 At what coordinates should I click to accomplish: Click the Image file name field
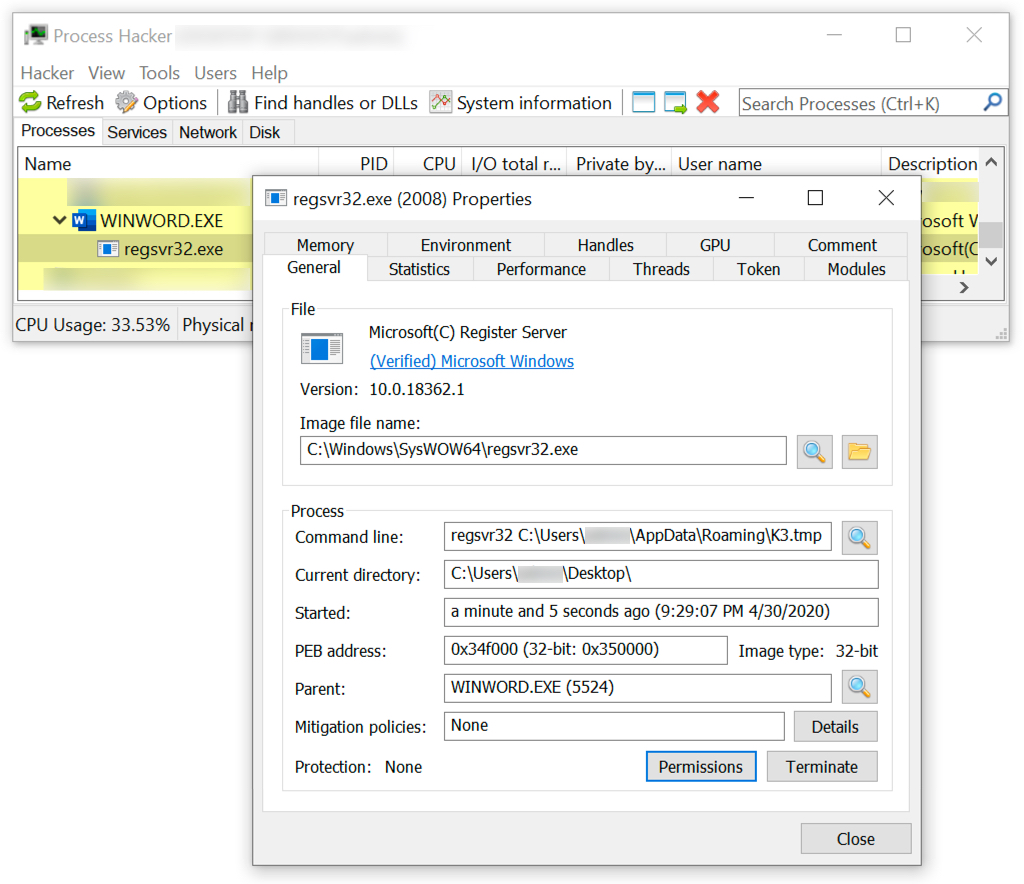coord(543,450)
